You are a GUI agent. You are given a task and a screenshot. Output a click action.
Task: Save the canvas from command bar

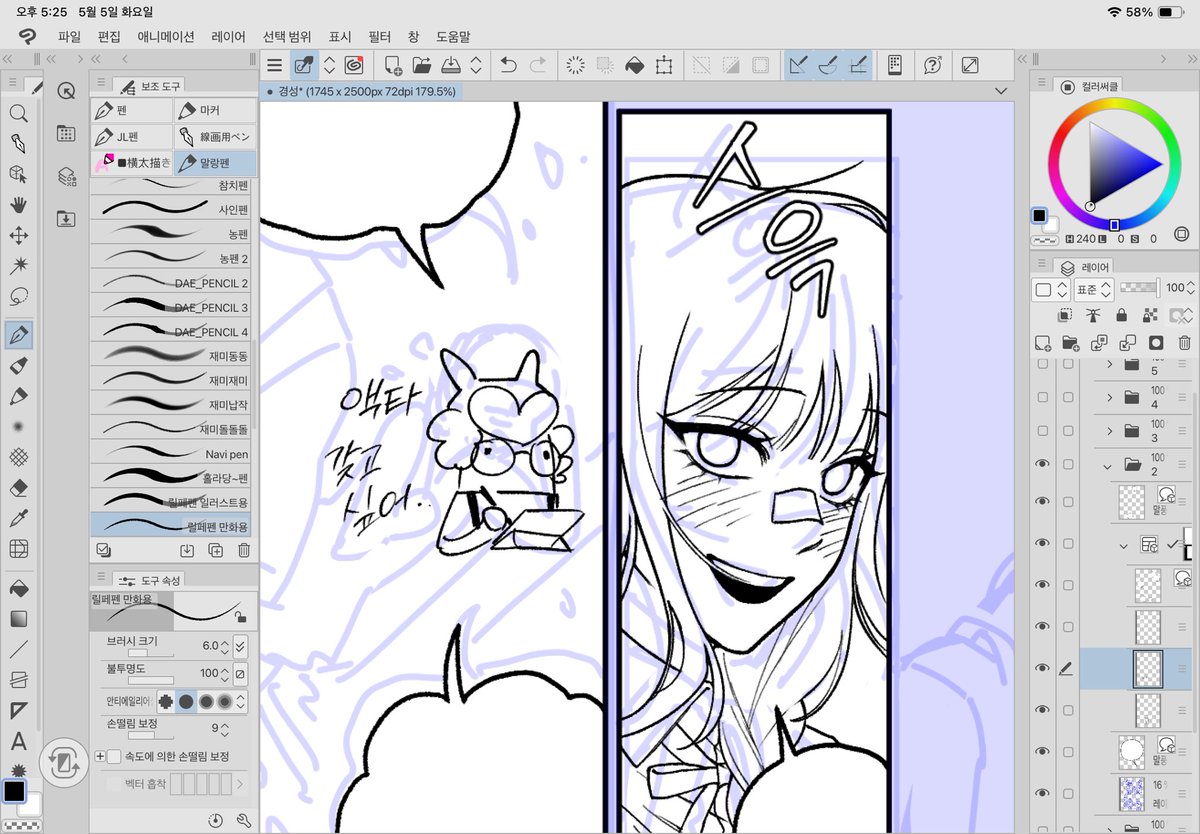tap(450, 65)
